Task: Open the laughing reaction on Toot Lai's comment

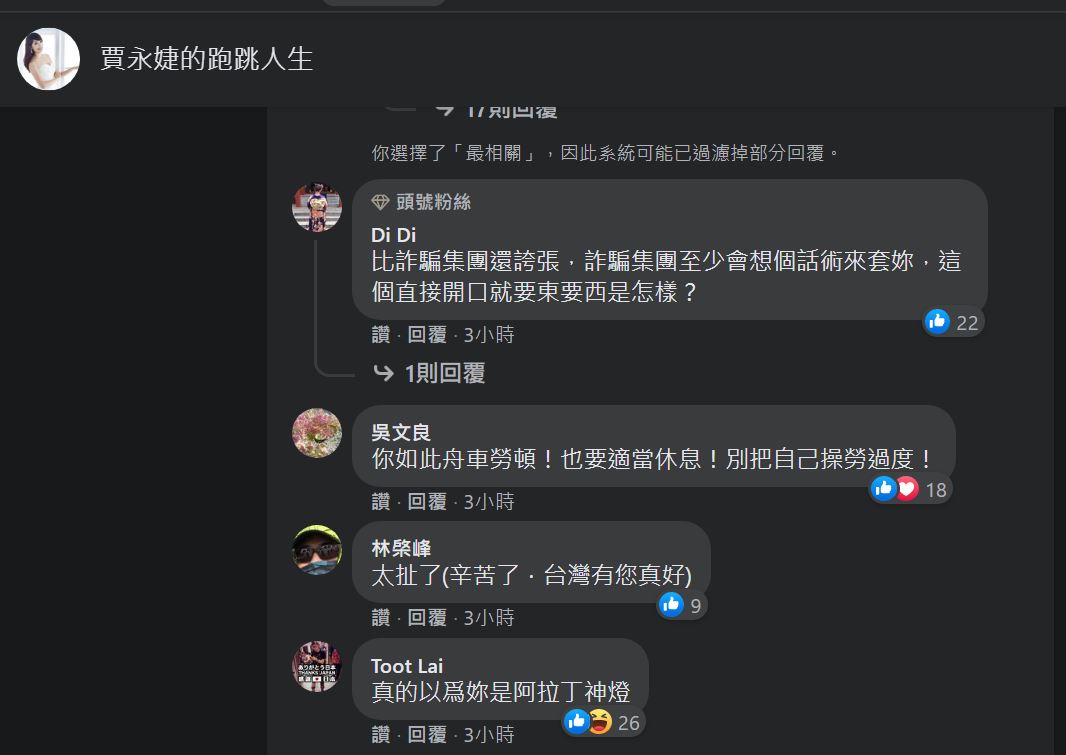Action: 600,721
